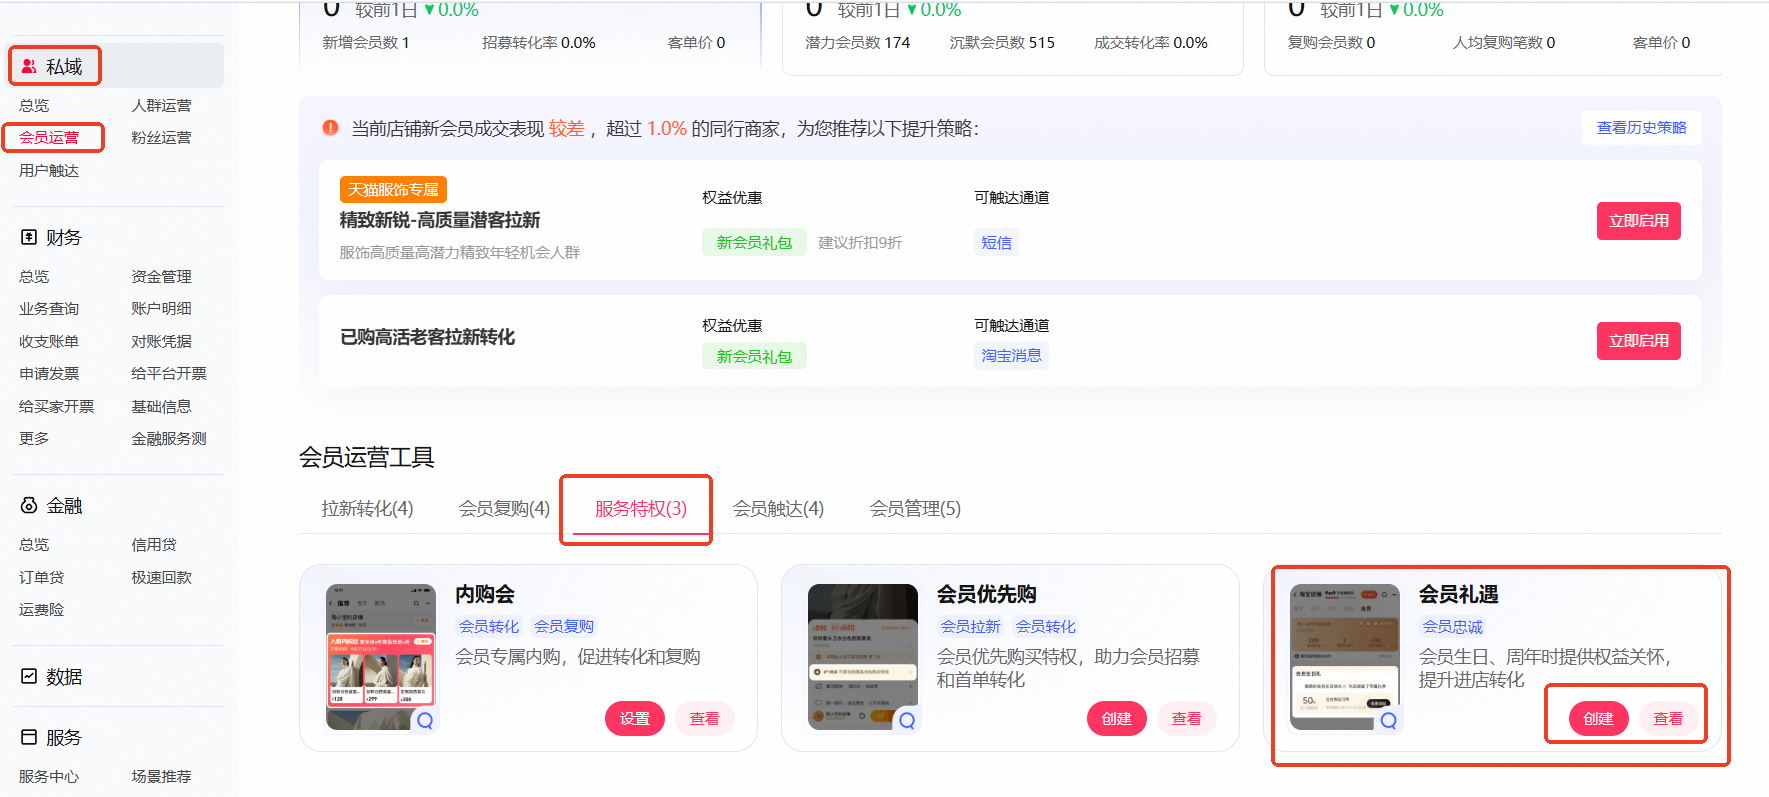Open 业务查询 under 财务
Viewport: 1769px width, 797px height.
click(x=49, y=309)
